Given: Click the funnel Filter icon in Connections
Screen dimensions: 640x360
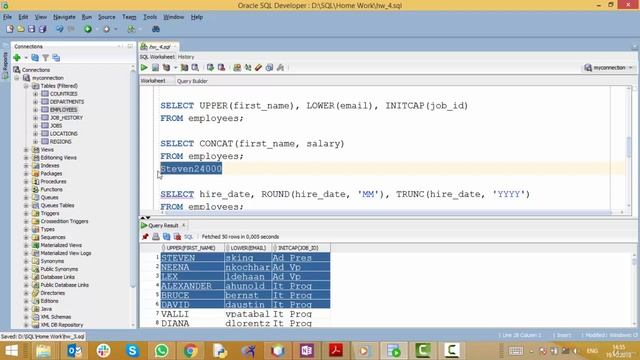Looking at the screenshot, I should pyautogui.click(x=46, y=58).
